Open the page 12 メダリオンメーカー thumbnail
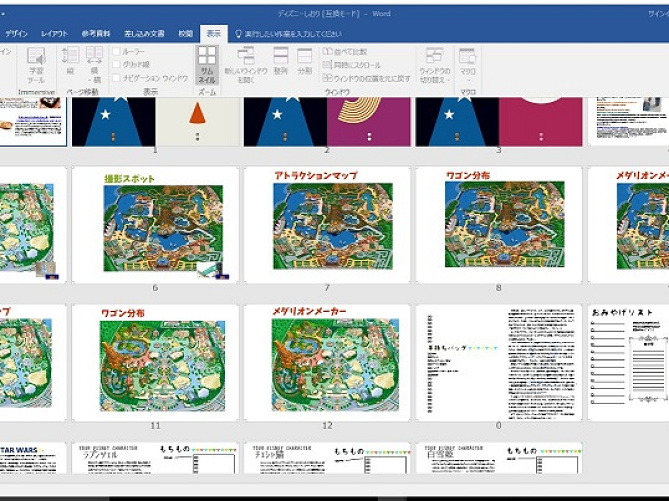The height and width of the screenshot is (501, 669). click(x=327, y=363)
